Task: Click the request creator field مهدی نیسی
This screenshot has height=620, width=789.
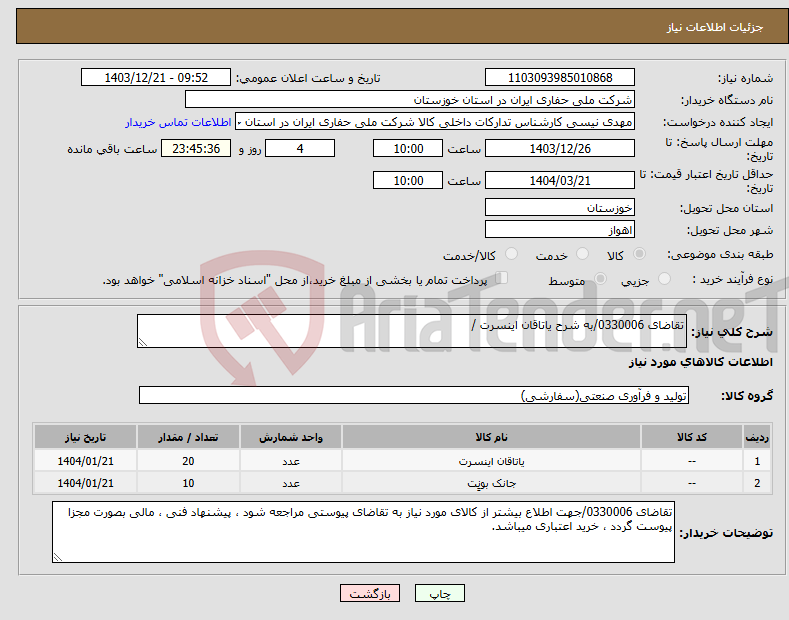Action: pyautogui.click(x=435, y=122)
